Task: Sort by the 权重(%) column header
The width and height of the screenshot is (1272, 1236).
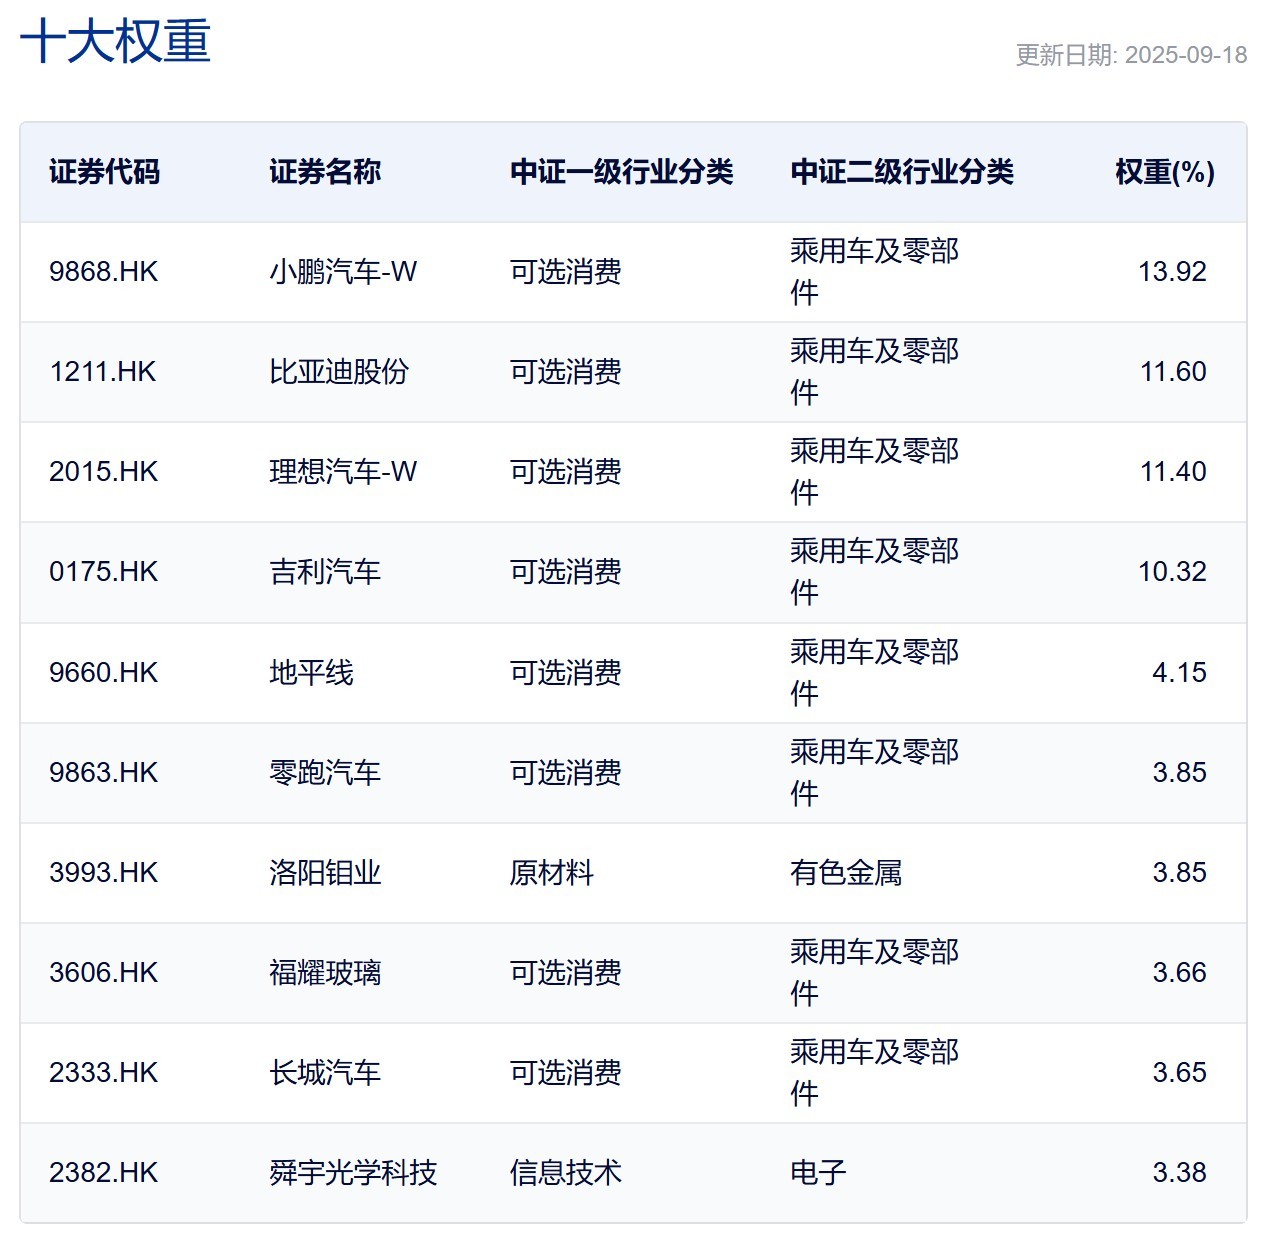Action: pyautogui.click(x=1163, y=171)
